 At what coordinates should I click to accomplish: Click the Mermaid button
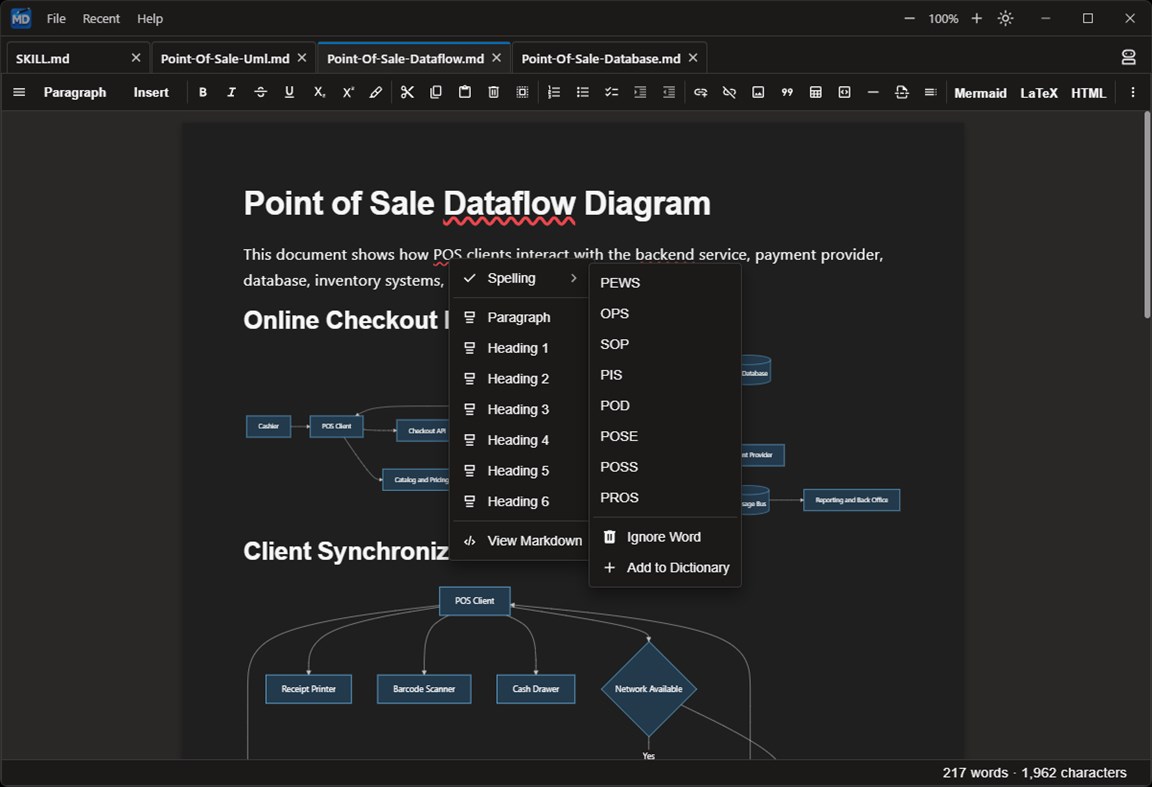[980, 93]
